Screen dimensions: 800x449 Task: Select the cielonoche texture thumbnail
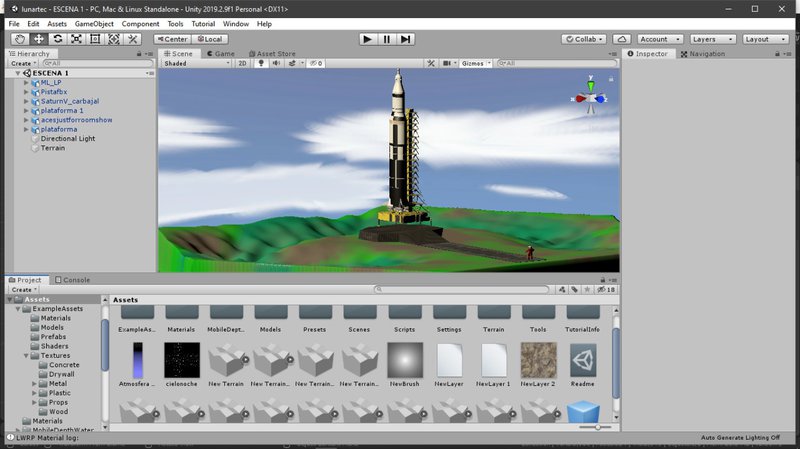point(181,360)
